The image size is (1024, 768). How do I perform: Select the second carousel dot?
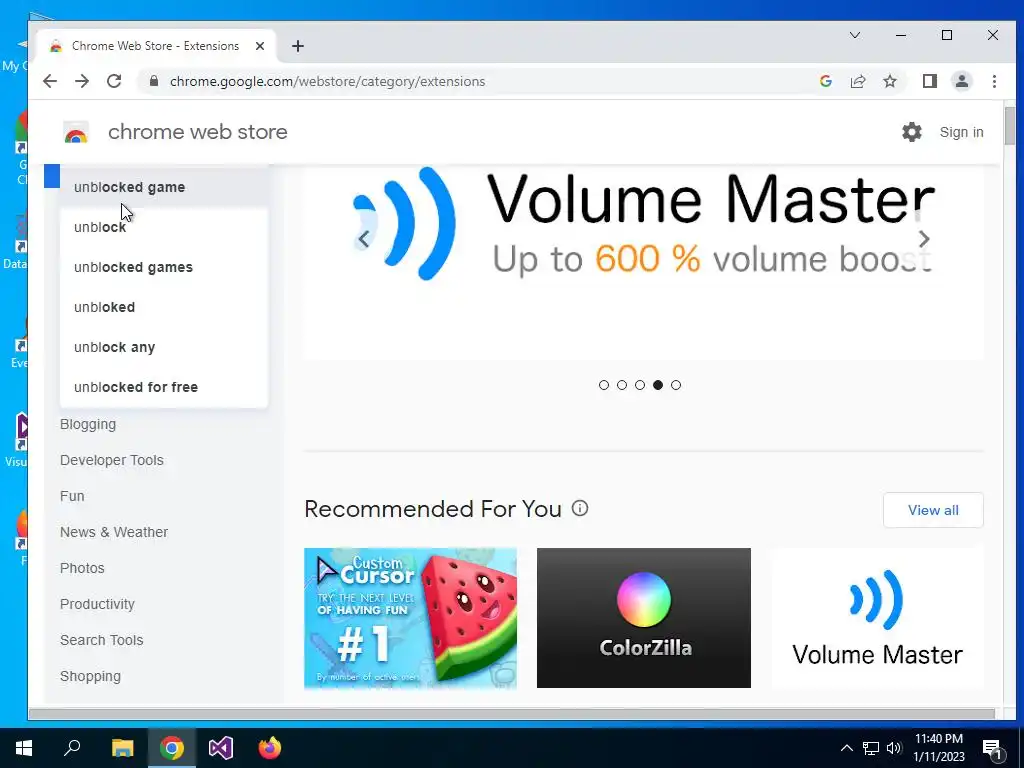(x=622, y=385)
